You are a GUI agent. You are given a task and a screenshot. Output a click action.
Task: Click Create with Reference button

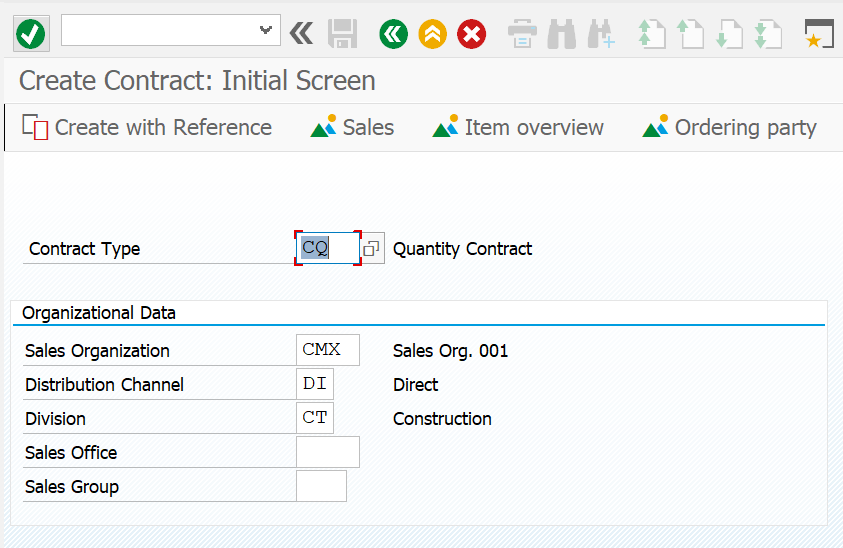click(147, 128)
